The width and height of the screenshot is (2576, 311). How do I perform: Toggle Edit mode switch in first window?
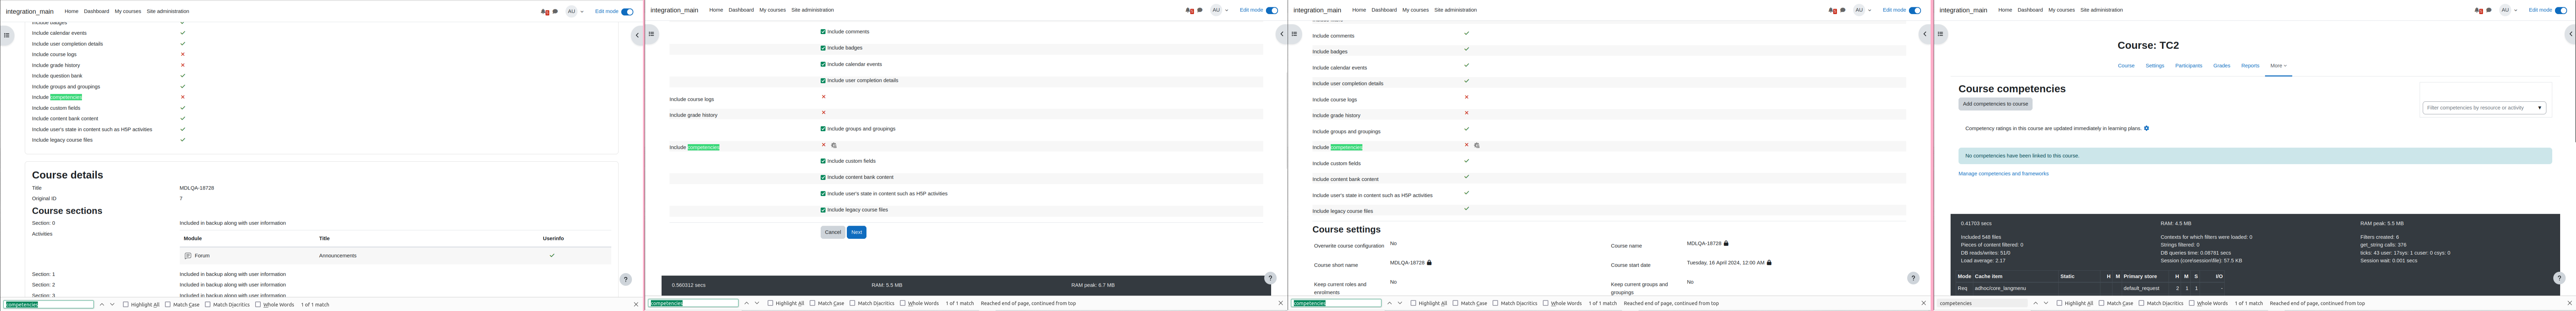coord(627,12)
